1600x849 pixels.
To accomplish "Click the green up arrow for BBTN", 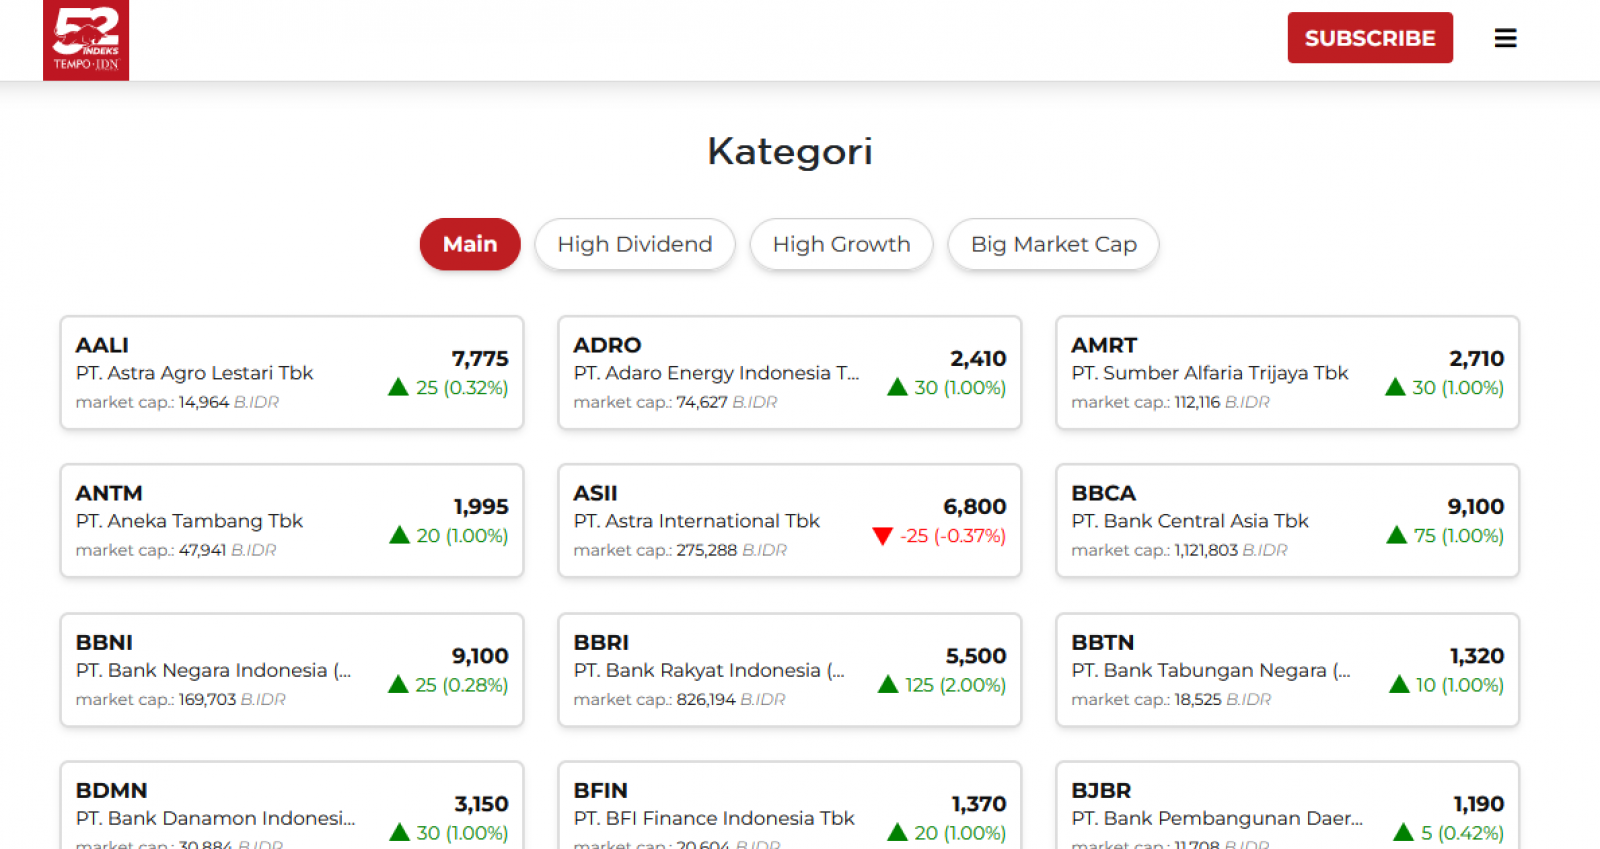I will (x=1399, y=684).
